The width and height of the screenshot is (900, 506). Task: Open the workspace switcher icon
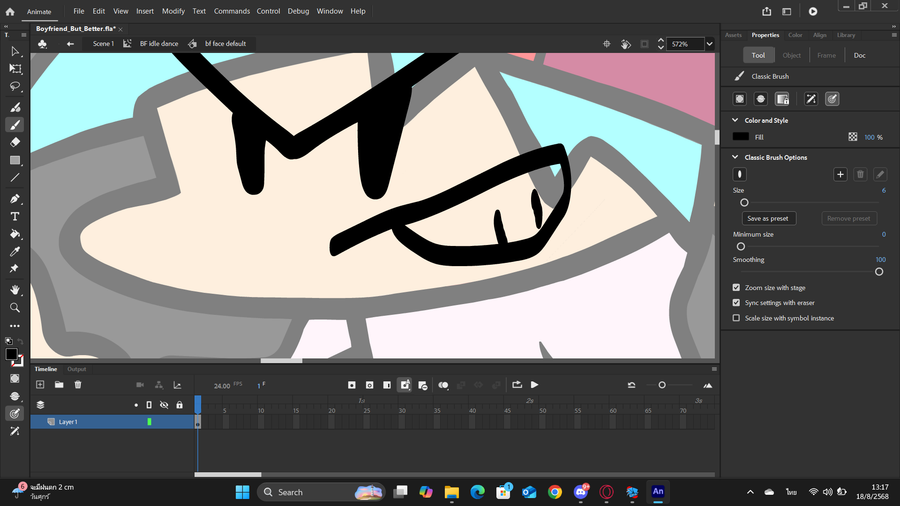coord(787,11)
